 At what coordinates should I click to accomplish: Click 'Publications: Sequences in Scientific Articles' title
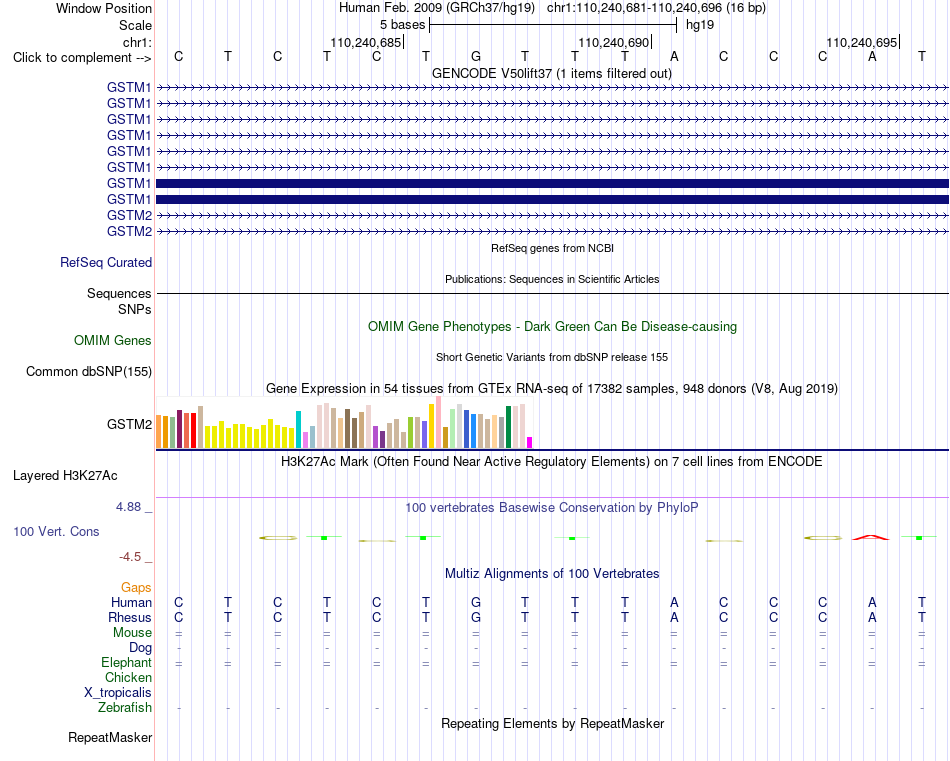pos(552,279)
